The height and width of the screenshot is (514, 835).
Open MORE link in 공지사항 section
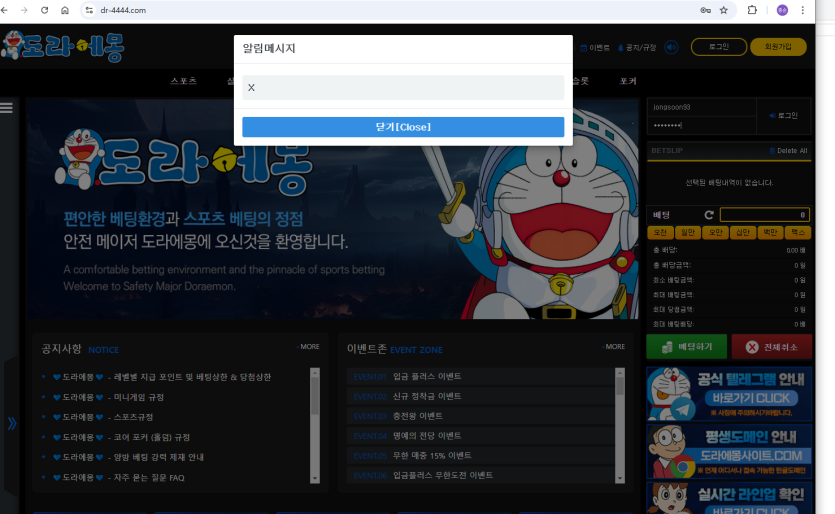(x=308, y=347)
